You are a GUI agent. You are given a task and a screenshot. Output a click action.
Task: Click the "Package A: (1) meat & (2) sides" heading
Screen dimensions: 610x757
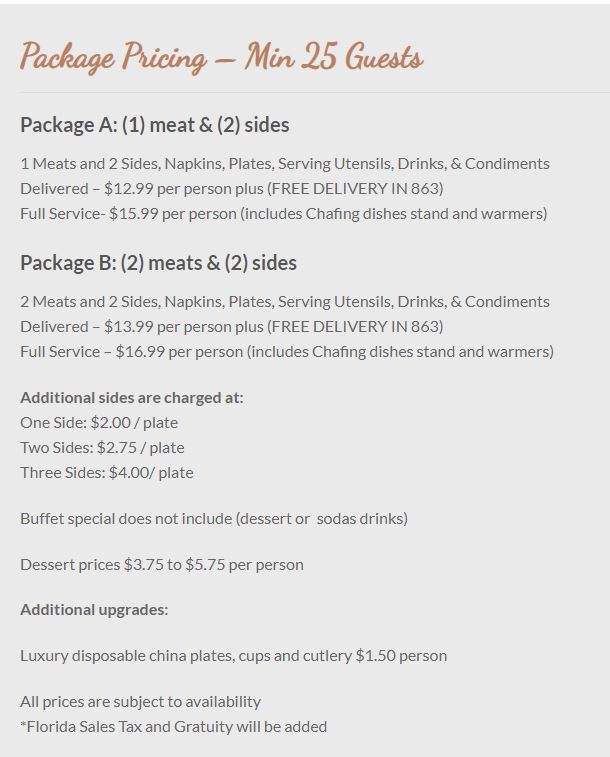pos(155,125)
